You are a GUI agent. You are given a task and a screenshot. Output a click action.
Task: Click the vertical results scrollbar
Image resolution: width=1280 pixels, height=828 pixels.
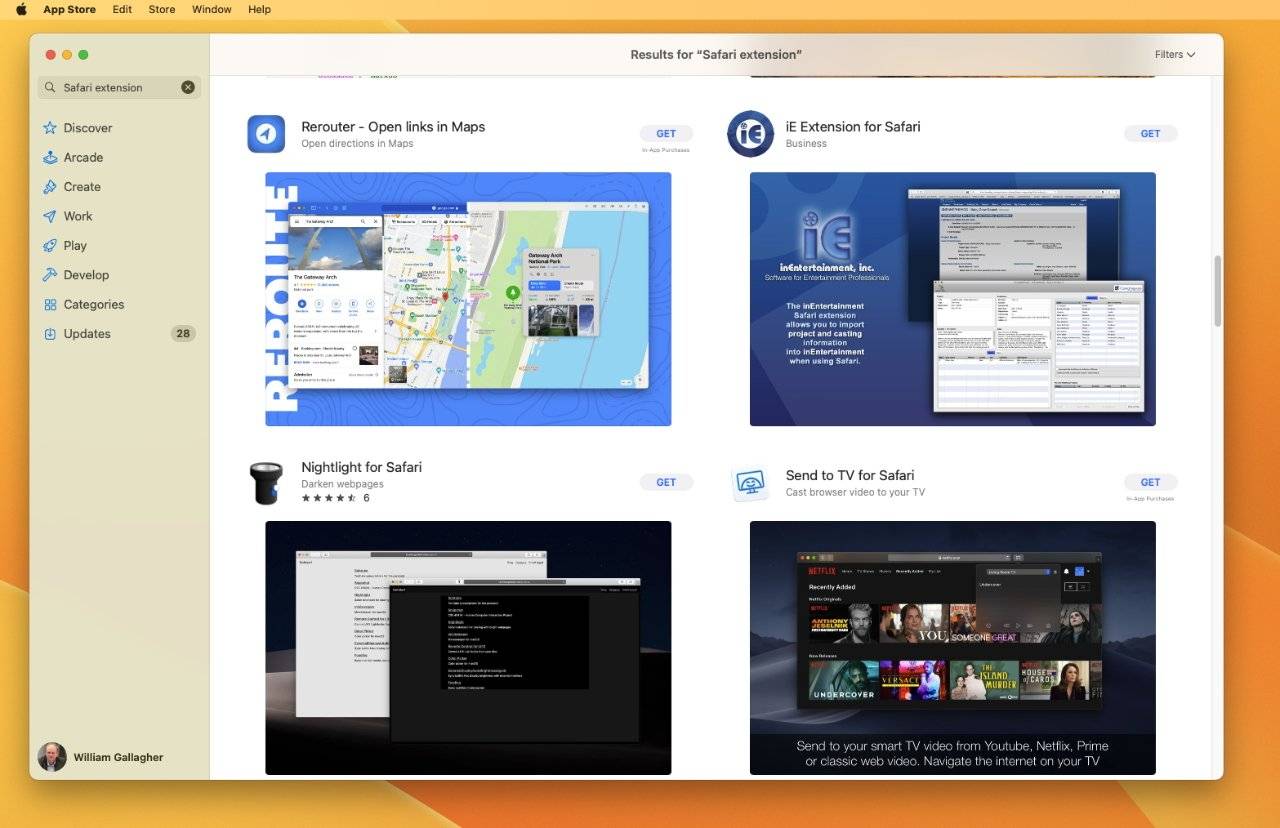[x=1217, y=290]
